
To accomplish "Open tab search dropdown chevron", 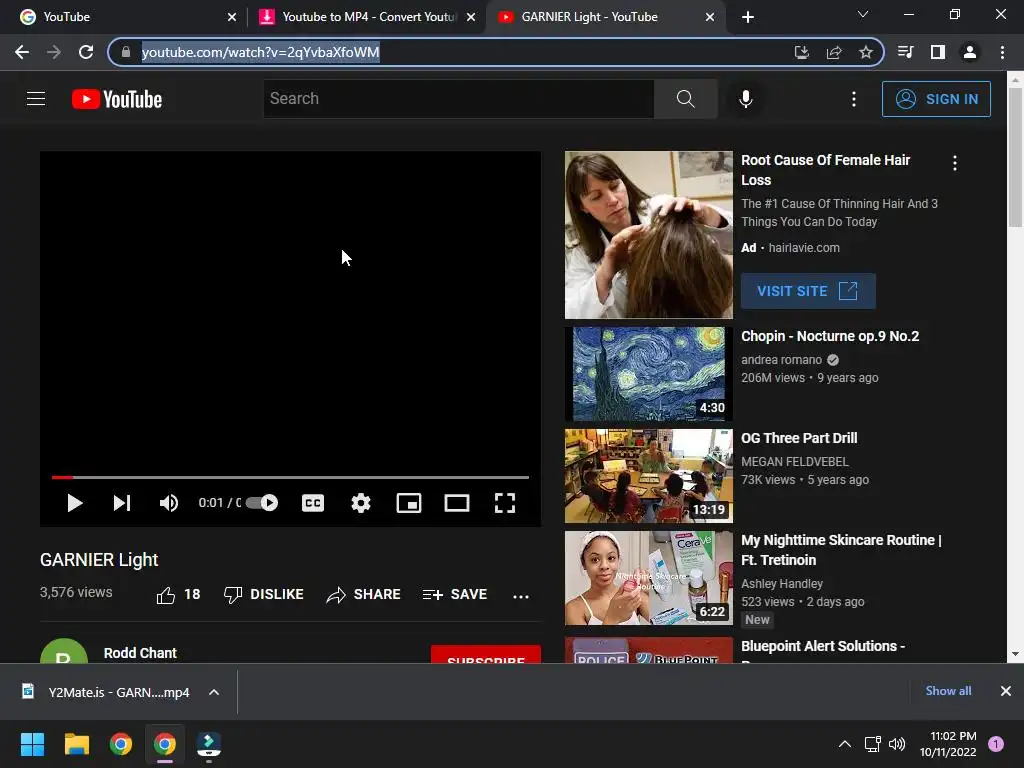I will coord(863,14).
